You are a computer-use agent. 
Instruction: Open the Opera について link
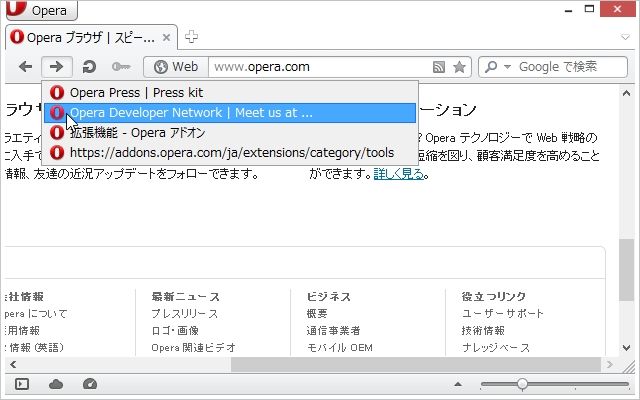click(36, 313)
